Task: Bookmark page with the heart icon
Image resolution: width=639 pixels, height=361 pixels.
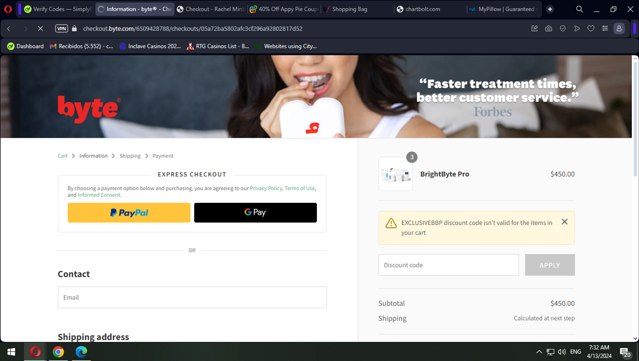Action: point(591,29)
